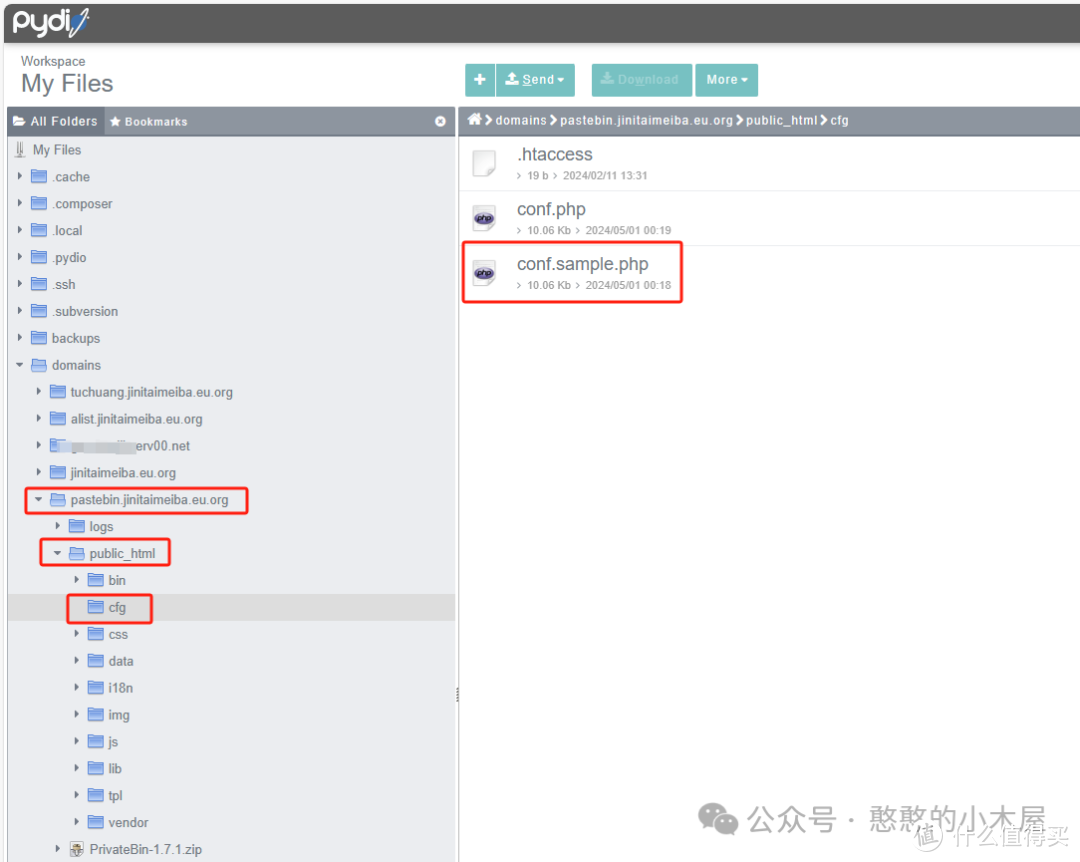Click the .htaccess blank file icon
This screenshot has width=1080, height=862.
pyautogui.click(x=484, y=164)
